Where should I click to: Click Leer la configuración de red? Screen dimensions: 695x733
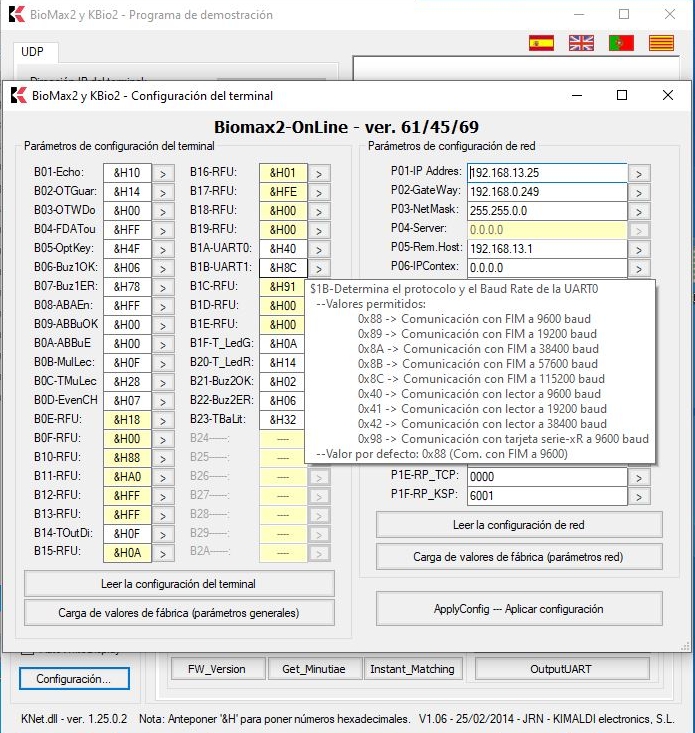[519, 525]
